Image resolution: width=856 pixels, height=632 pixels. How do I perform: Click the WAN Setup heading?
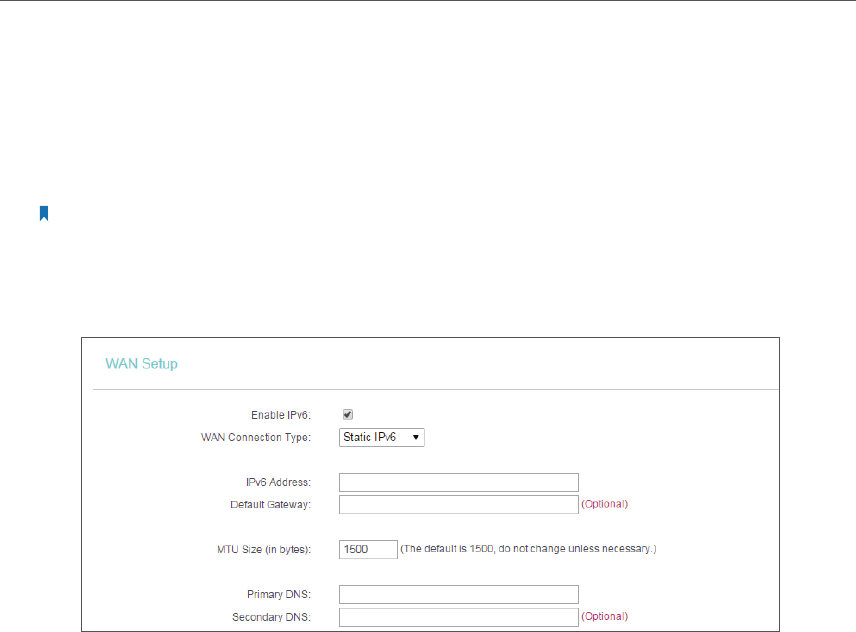141,364
